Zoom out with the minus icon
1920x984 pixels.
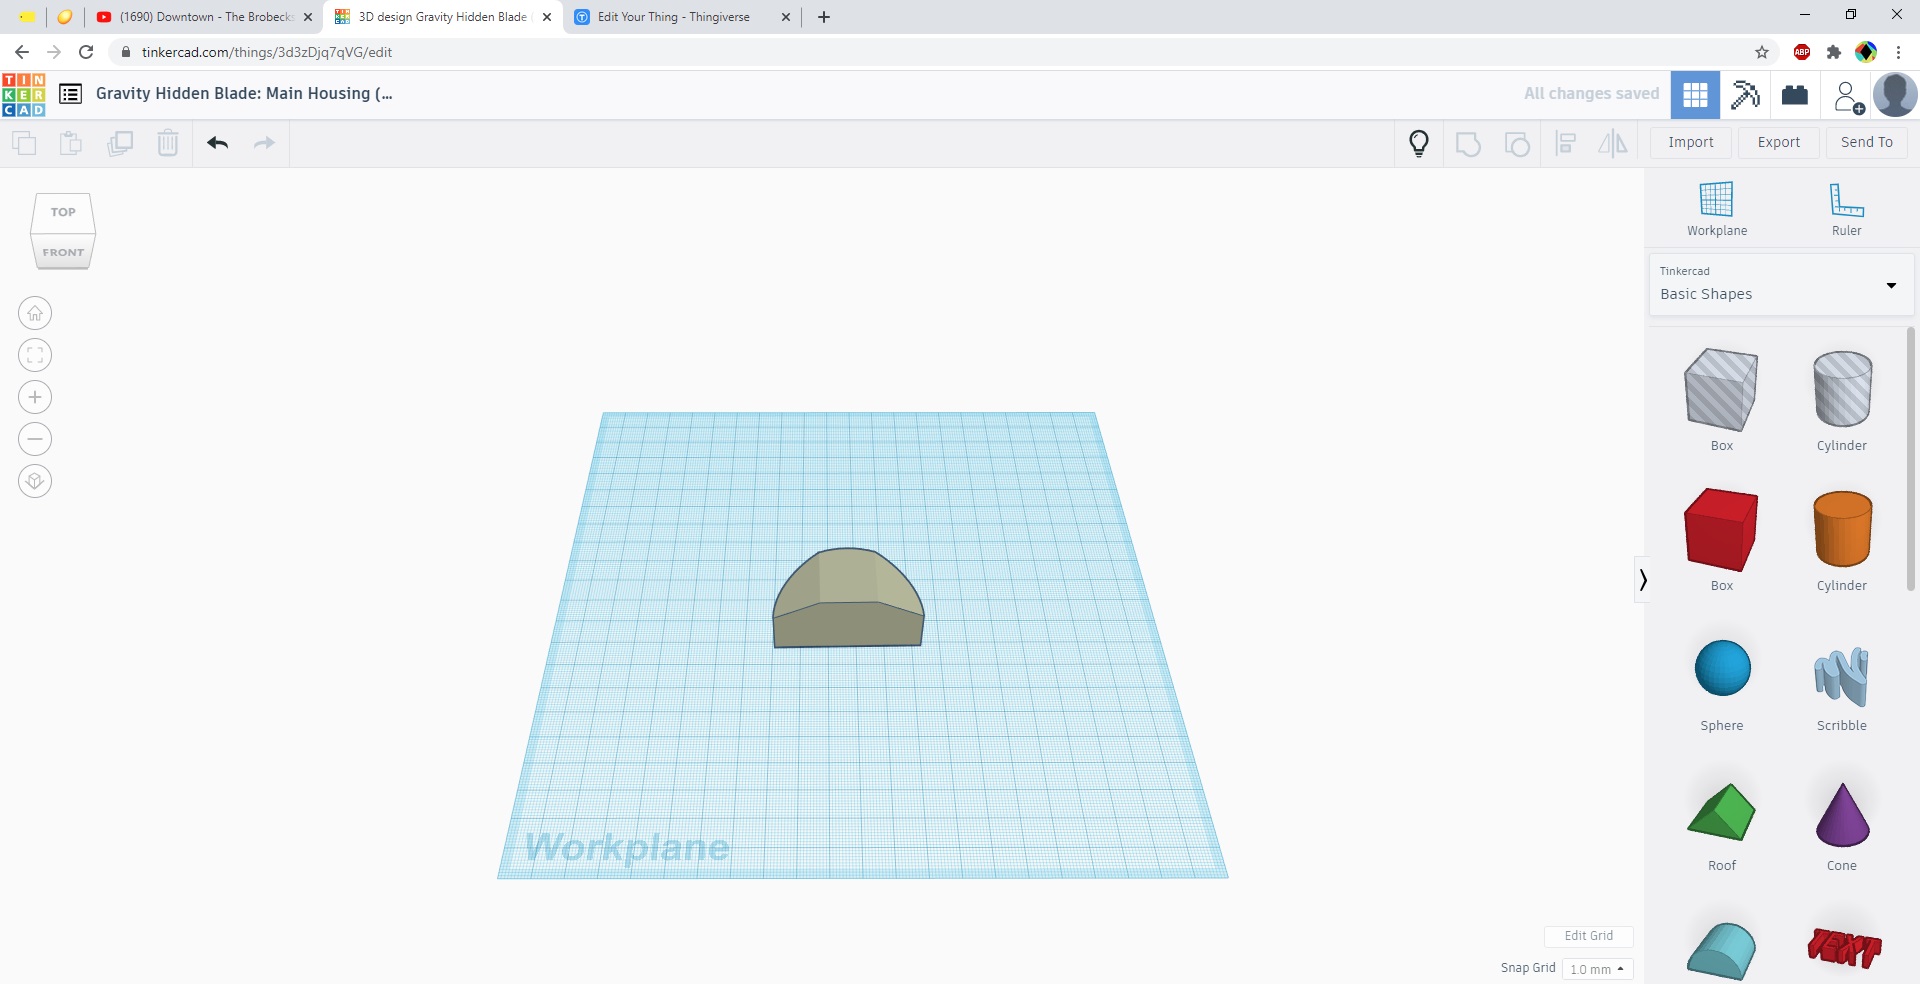click(35, 439)
